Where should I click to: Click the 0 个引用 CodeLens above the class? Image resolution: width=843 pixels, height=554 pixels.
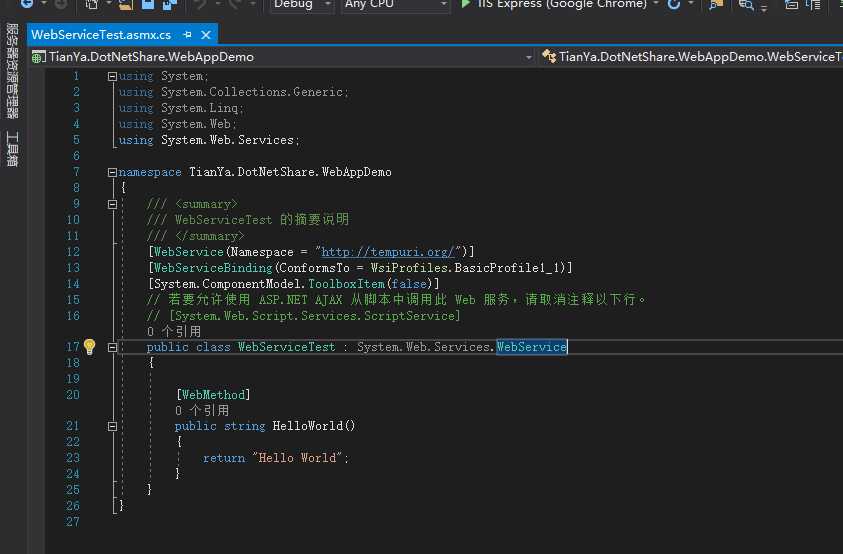pos(174,331)
